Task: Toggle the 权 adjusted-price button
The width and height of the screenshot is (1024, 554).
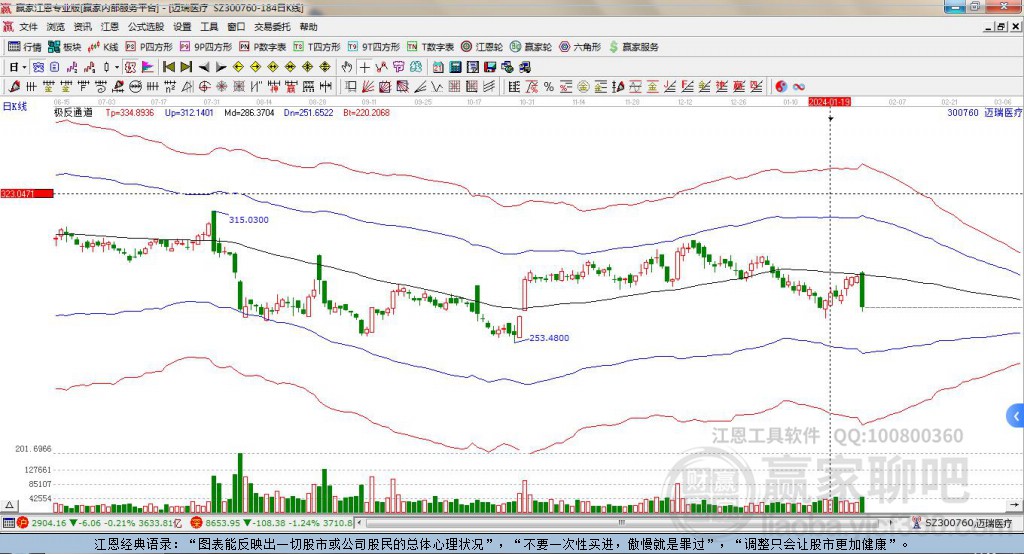Action: point(130,67)
